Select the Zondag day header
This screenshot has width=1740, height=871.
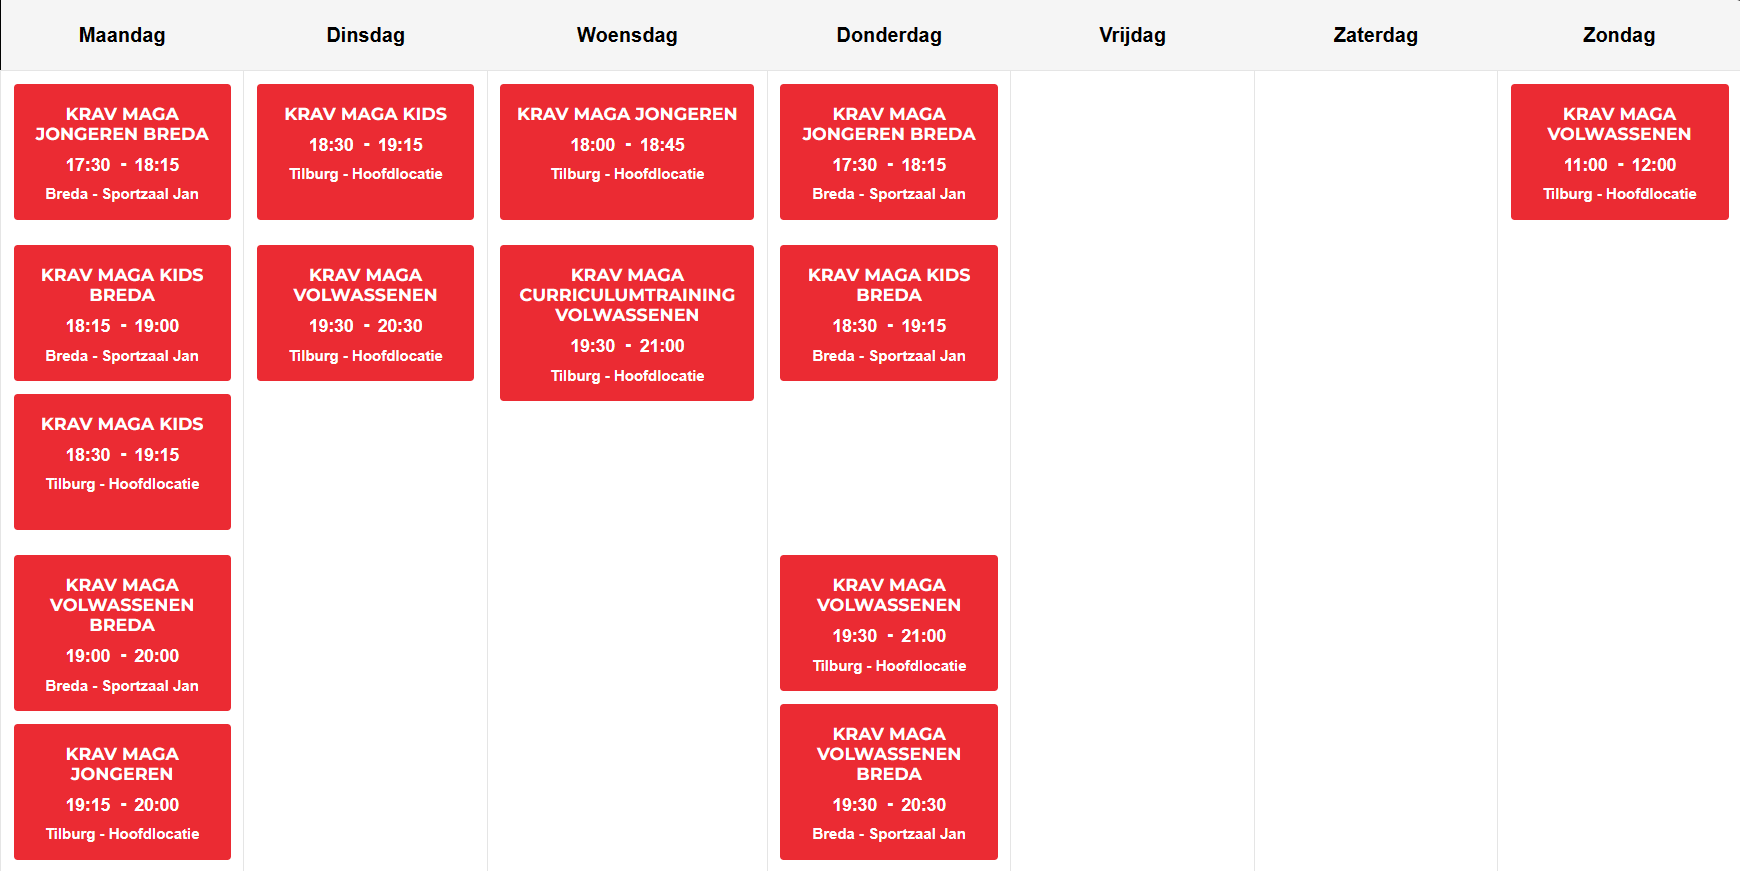point(1618,35)
